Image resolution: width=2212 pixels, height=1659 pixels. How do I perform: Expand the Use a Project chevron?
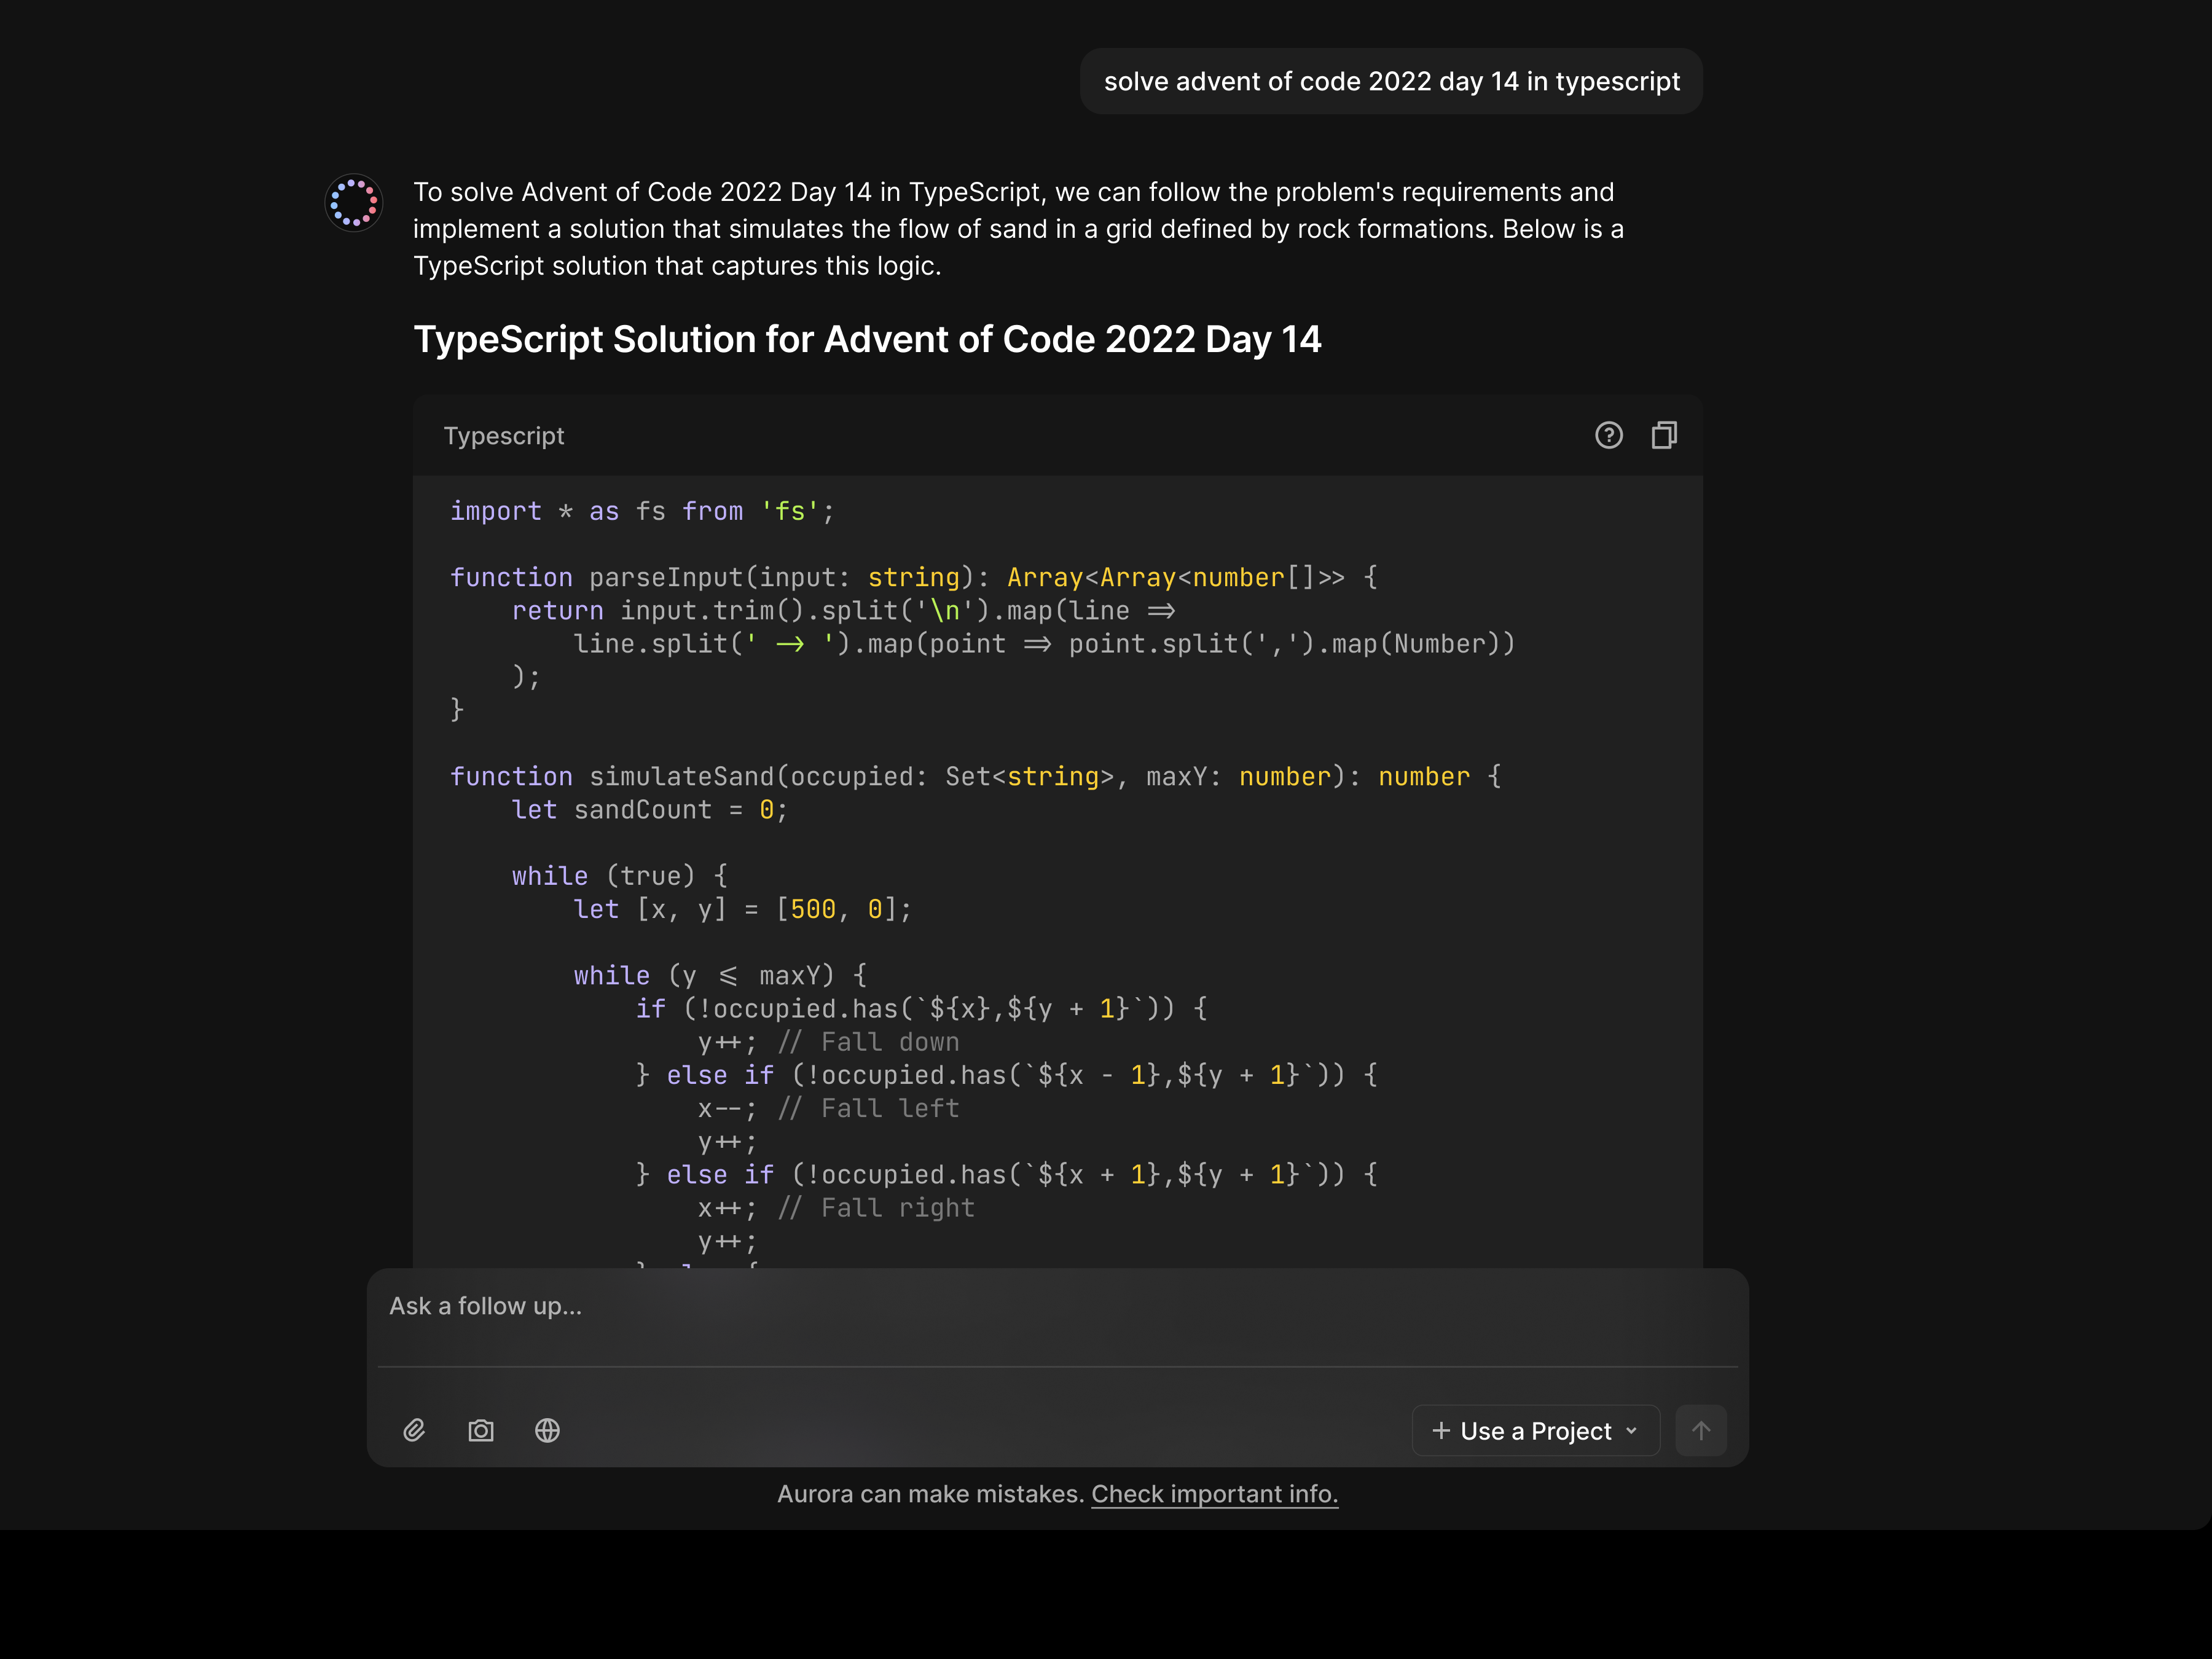pos(1632,1430)
